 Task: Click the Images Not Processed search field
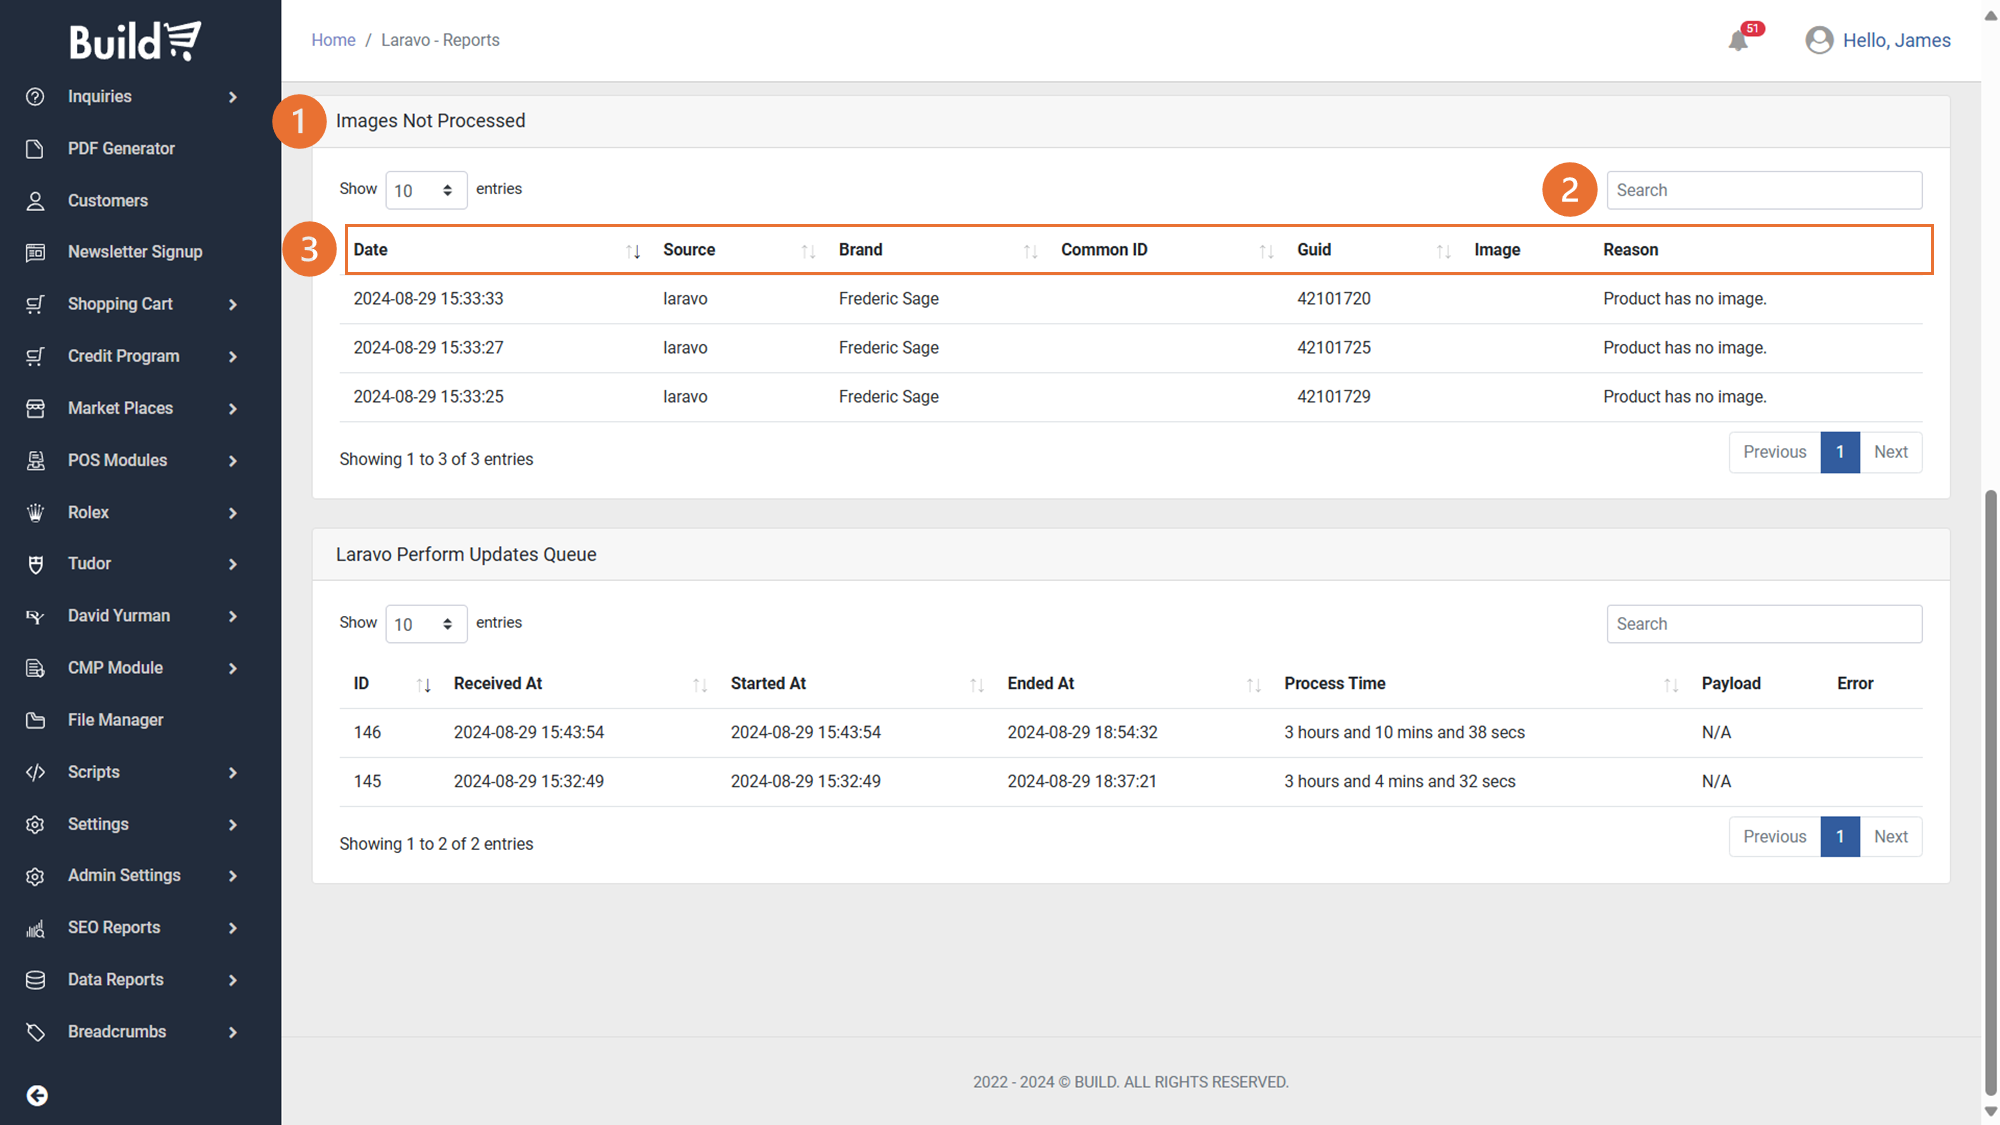1763,190
